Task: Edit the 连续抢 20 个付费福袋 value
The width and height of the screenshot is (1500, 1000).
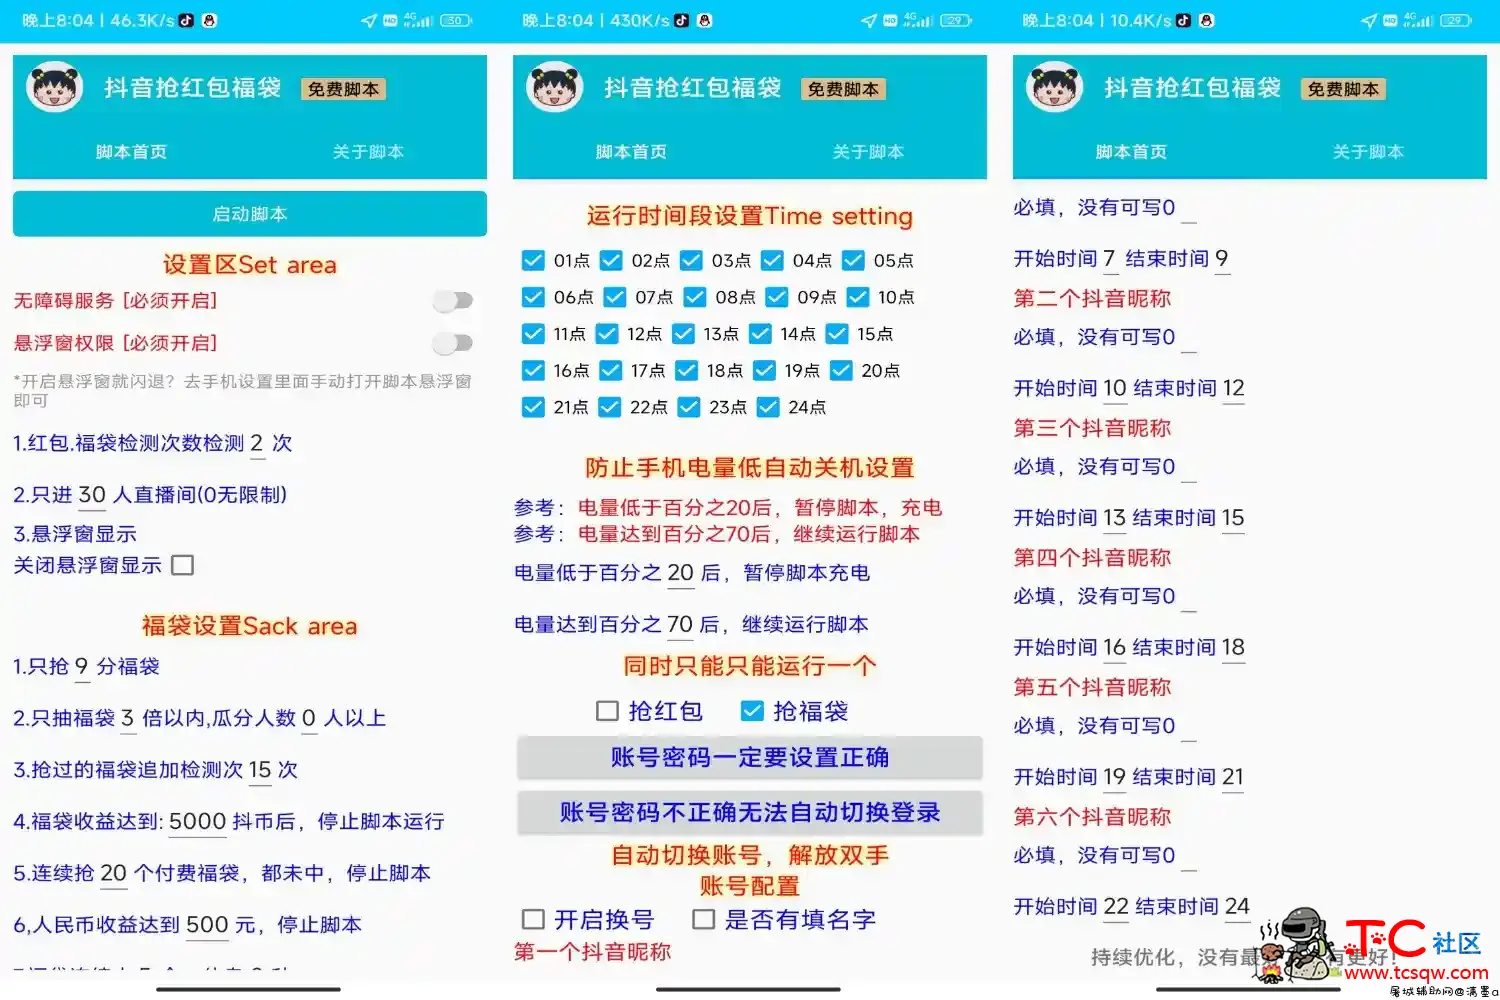Action: (x=114, y=875)
